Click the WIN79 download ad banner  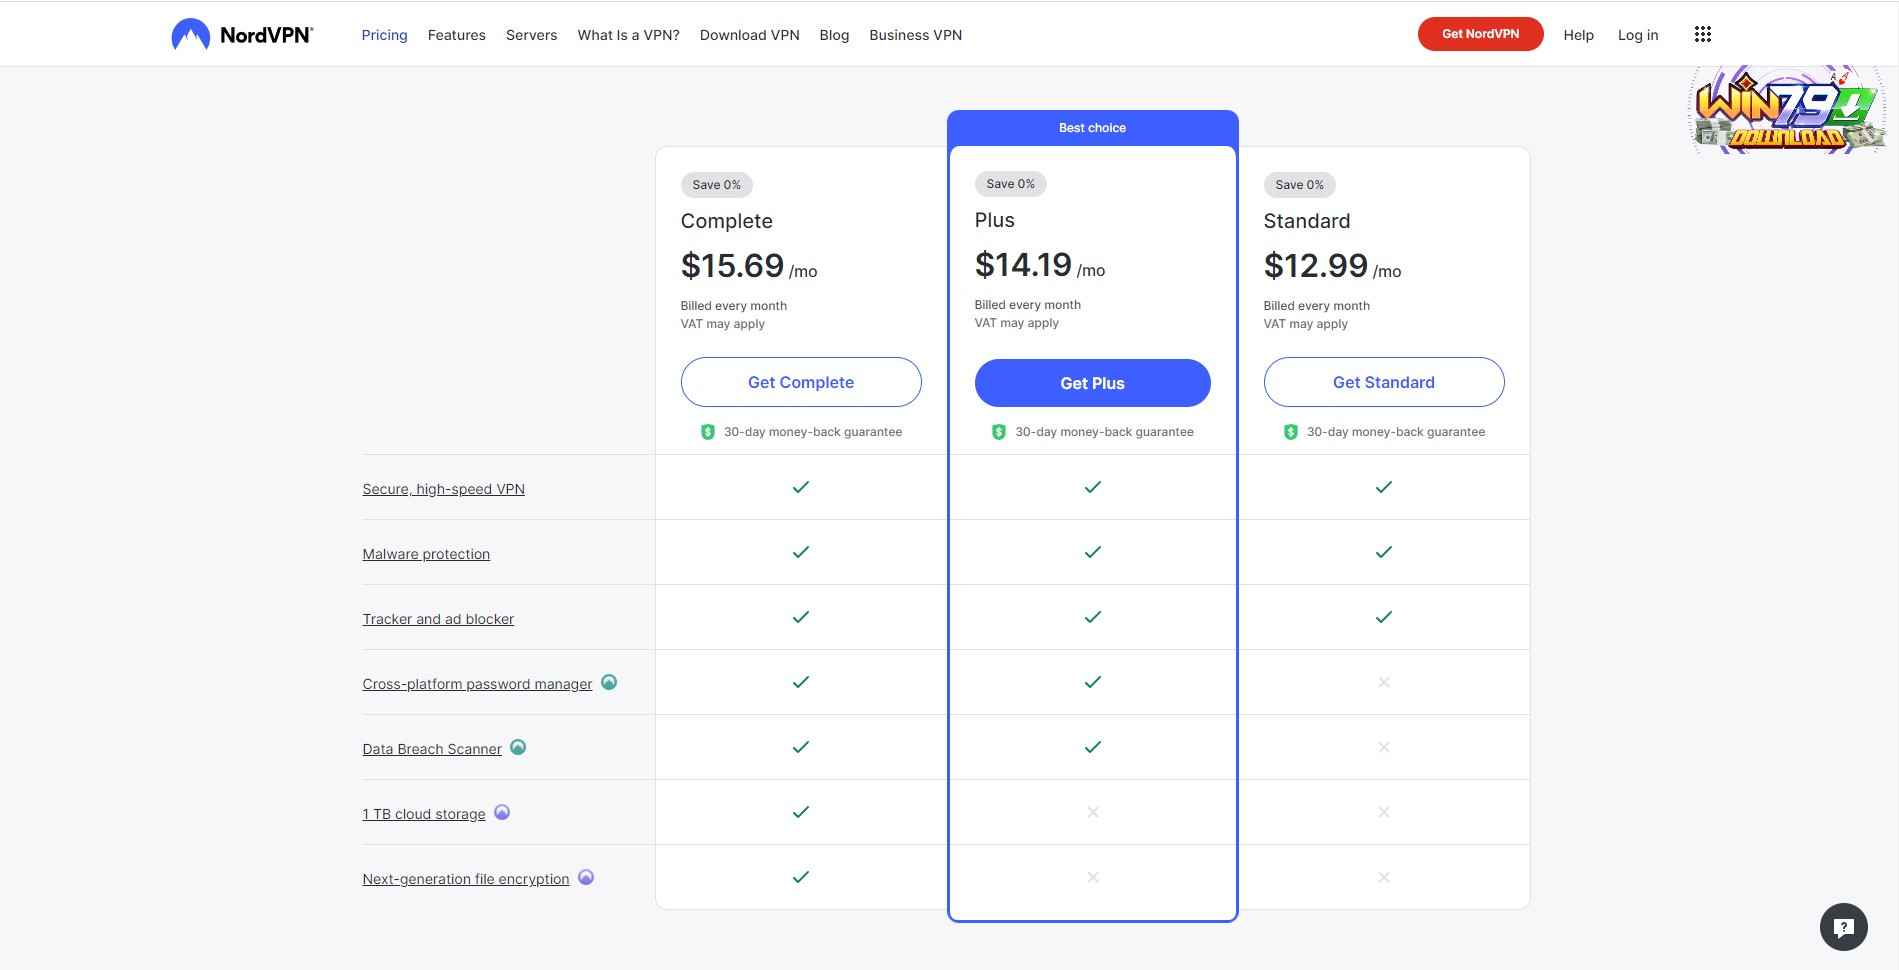pos(1787,110)
